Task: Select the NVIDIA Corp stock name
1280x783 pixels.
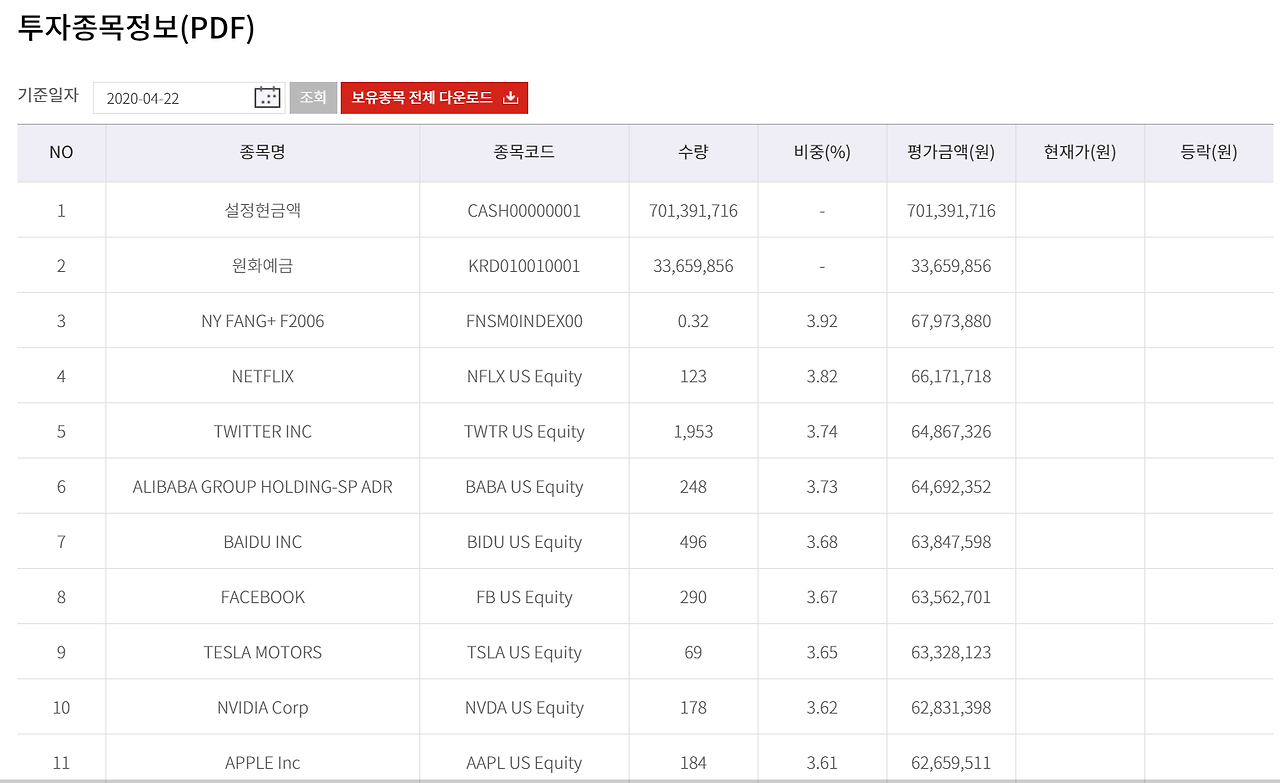Action: (263, 707)
